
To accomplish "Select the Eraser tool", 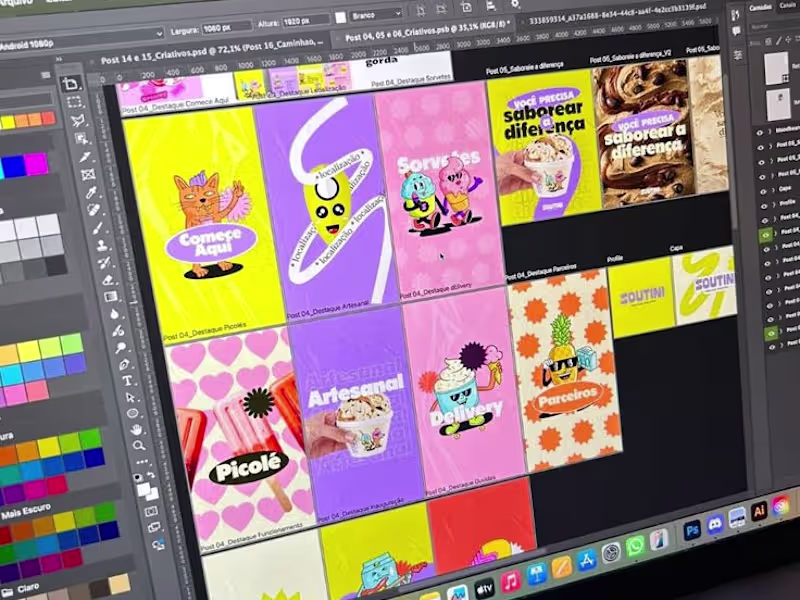I will 108,280.
